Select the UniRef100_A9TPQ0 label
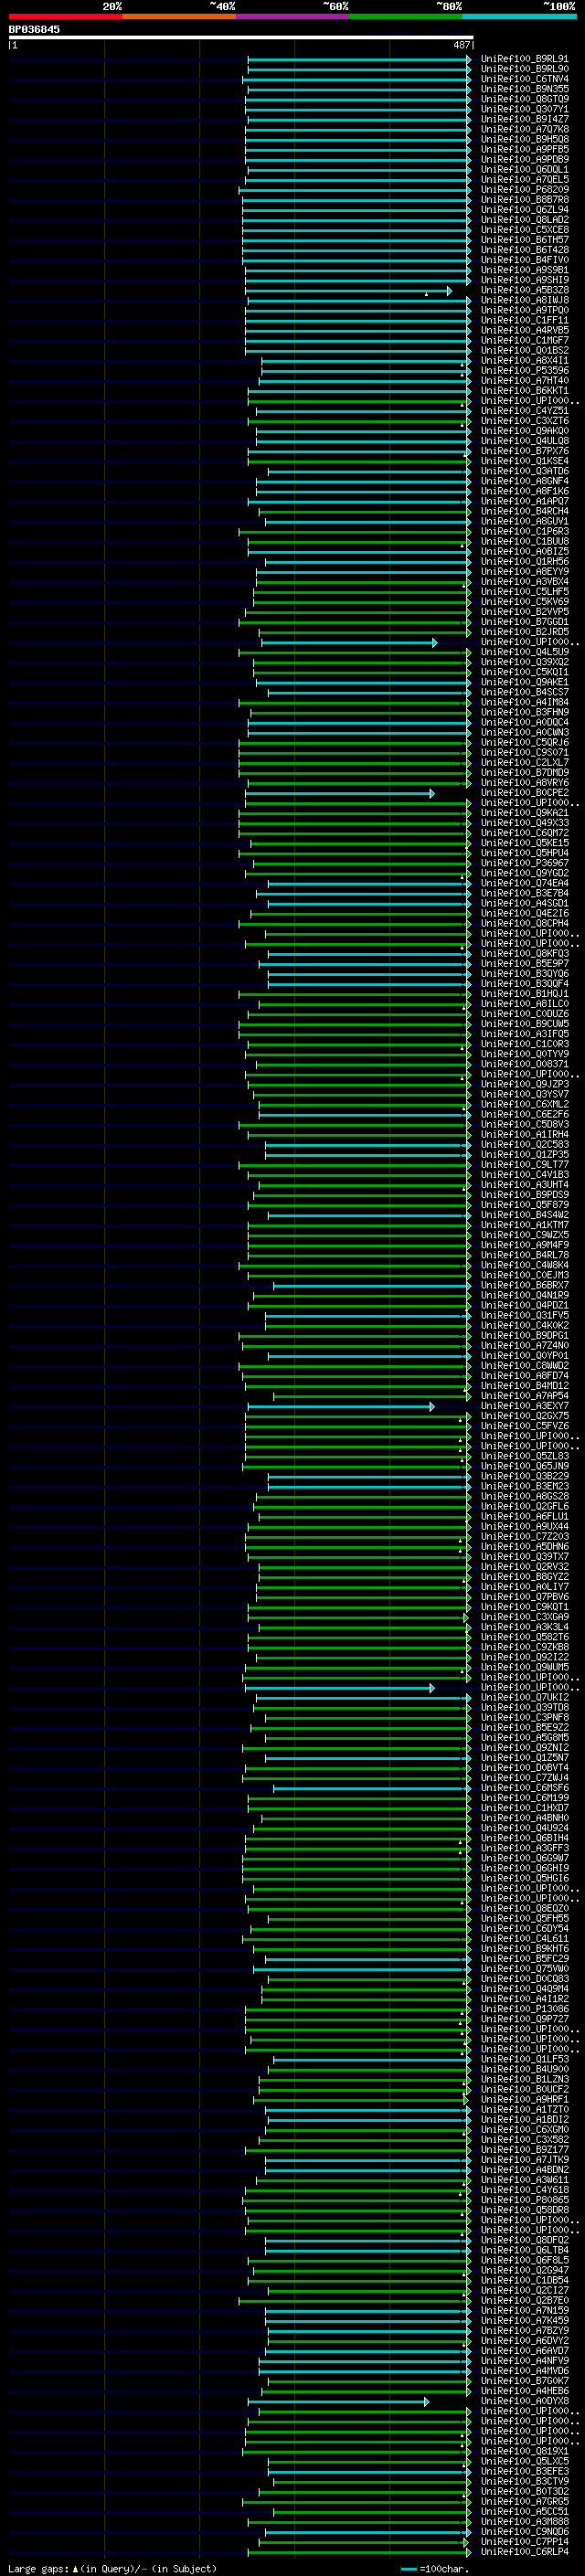Screen dimensions: 585x2576 pyautogui.click(x=524, y=310)
